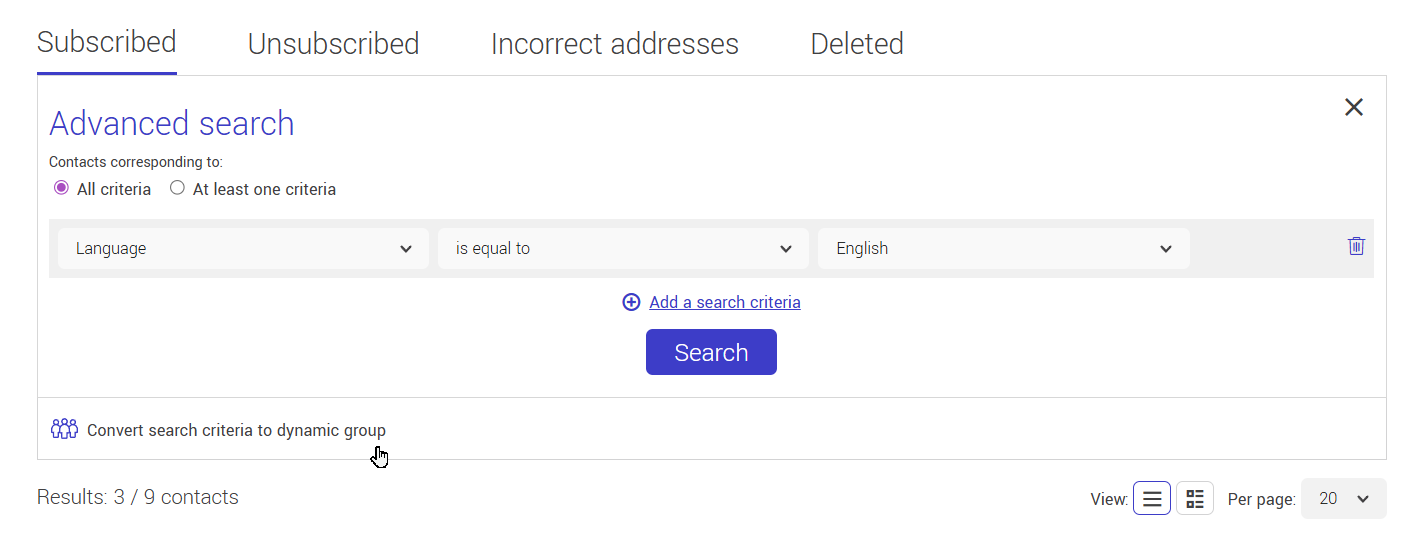The height and width of the screenshot is (534, 1418).
Task: Switch to grid view icon
Action: click(x=1195, y=498)
